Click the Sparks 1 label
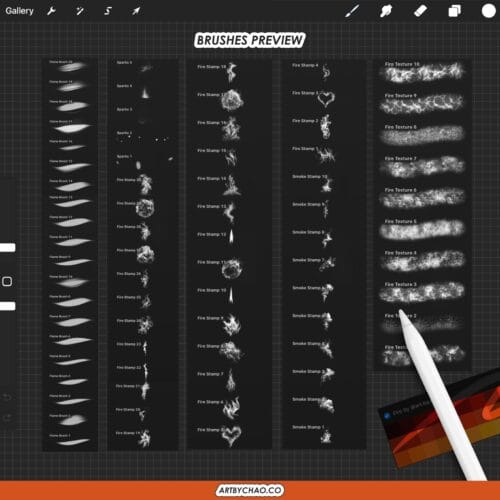 click(124, 156)
